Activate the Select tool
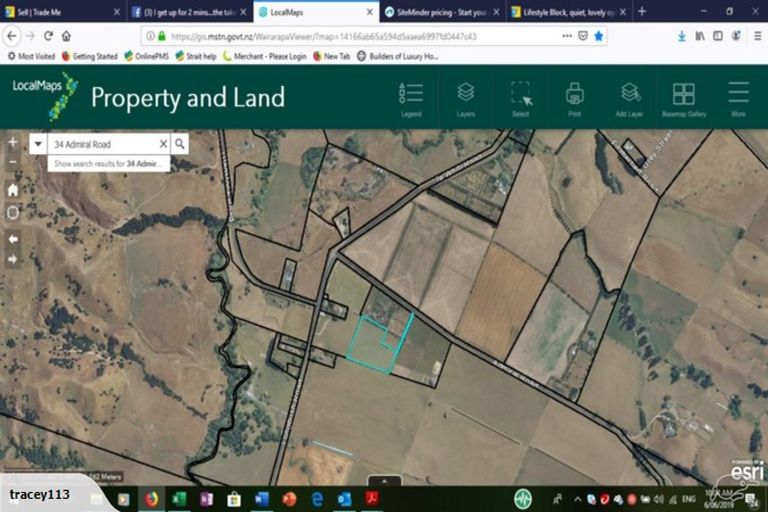The height and width of the screenshot is (512, 768). (x=520, y=98)
